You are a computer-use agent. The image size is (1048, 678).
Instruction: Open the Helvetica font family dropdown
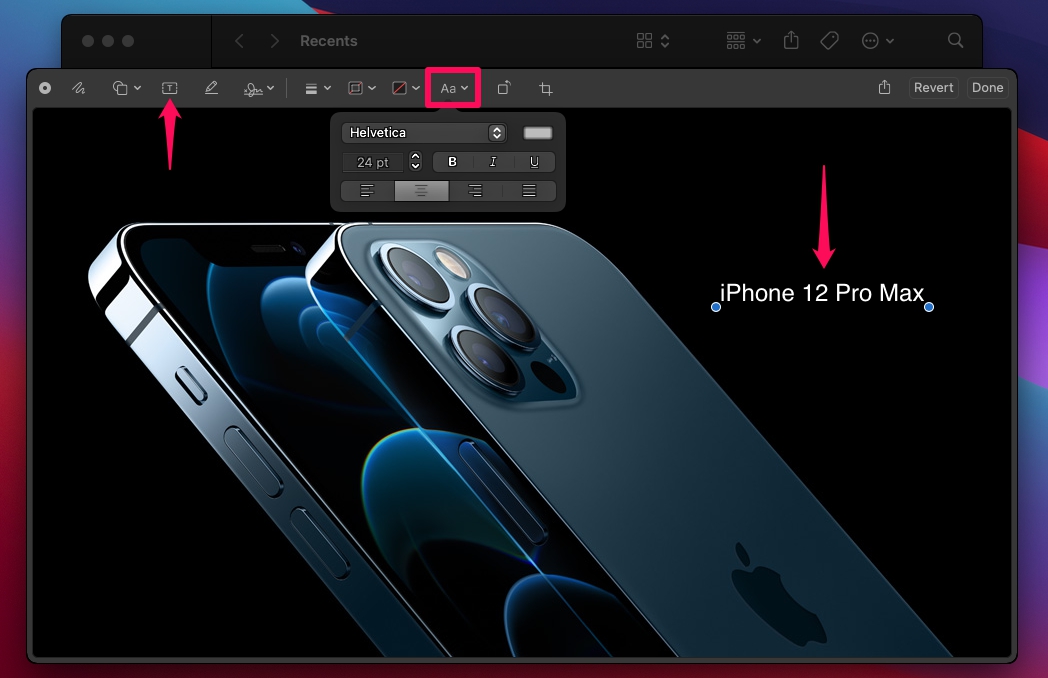coord(424,132)
